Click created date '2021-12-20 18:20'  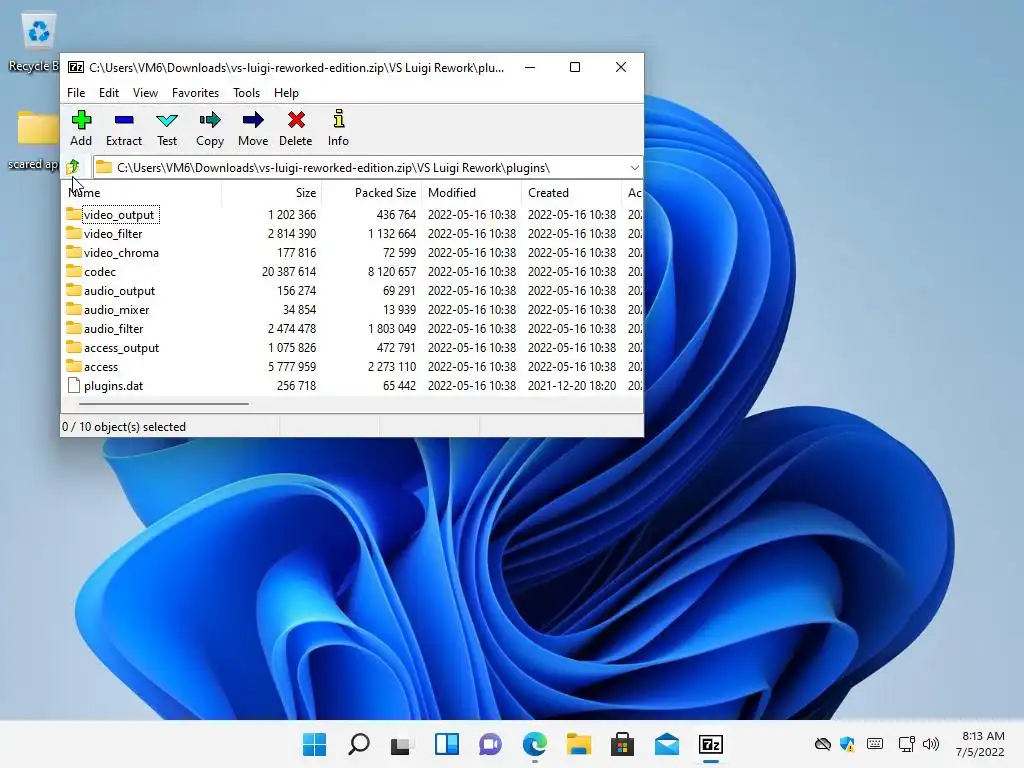(x=571, y=386)
